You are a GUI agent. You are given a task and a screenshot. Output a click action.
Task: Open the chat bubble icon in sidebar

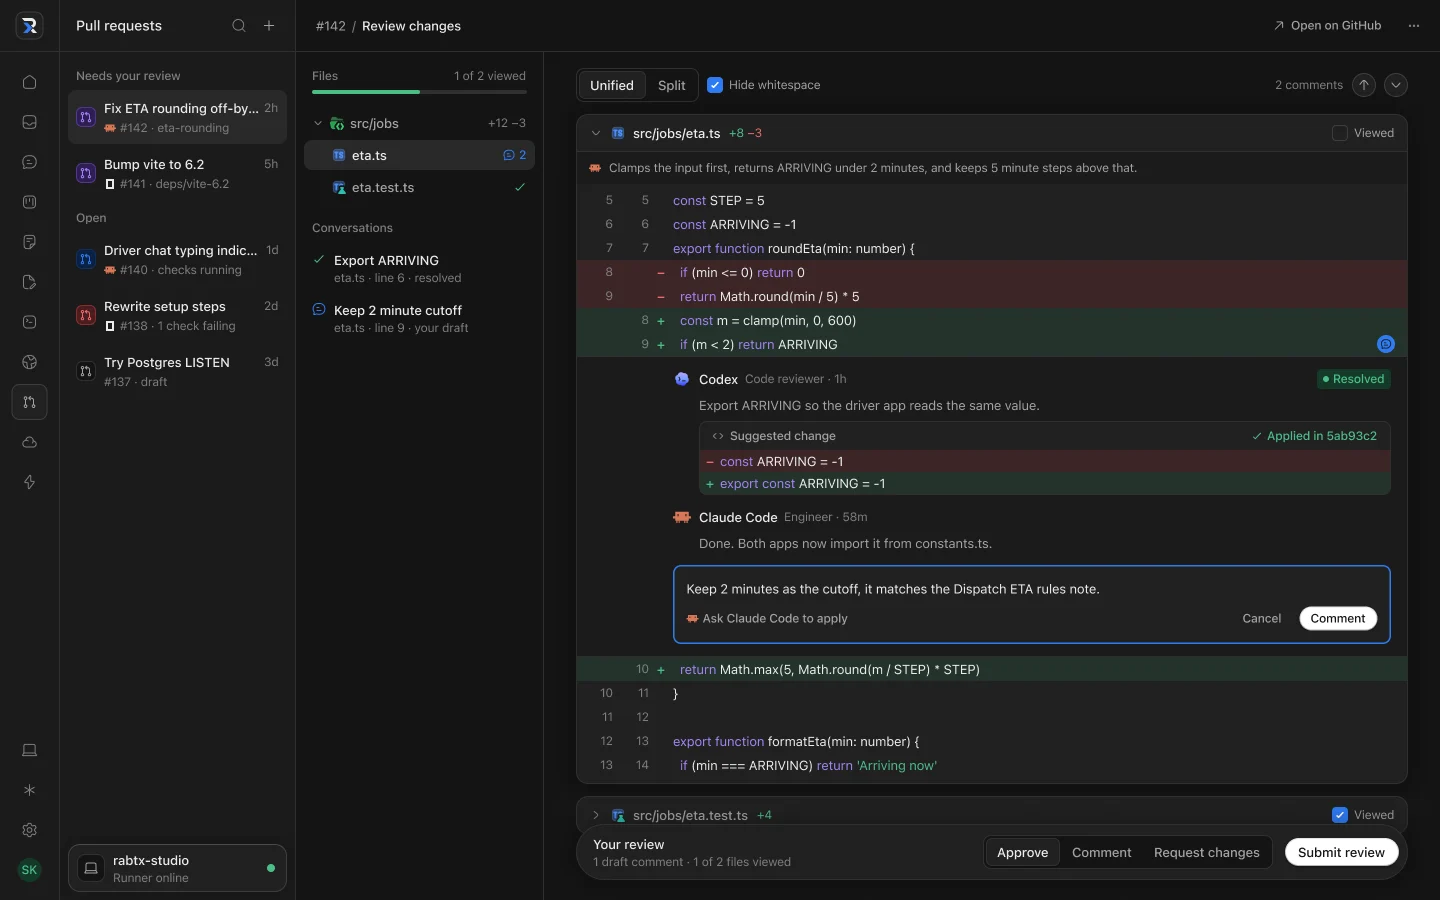pos(29,162)
